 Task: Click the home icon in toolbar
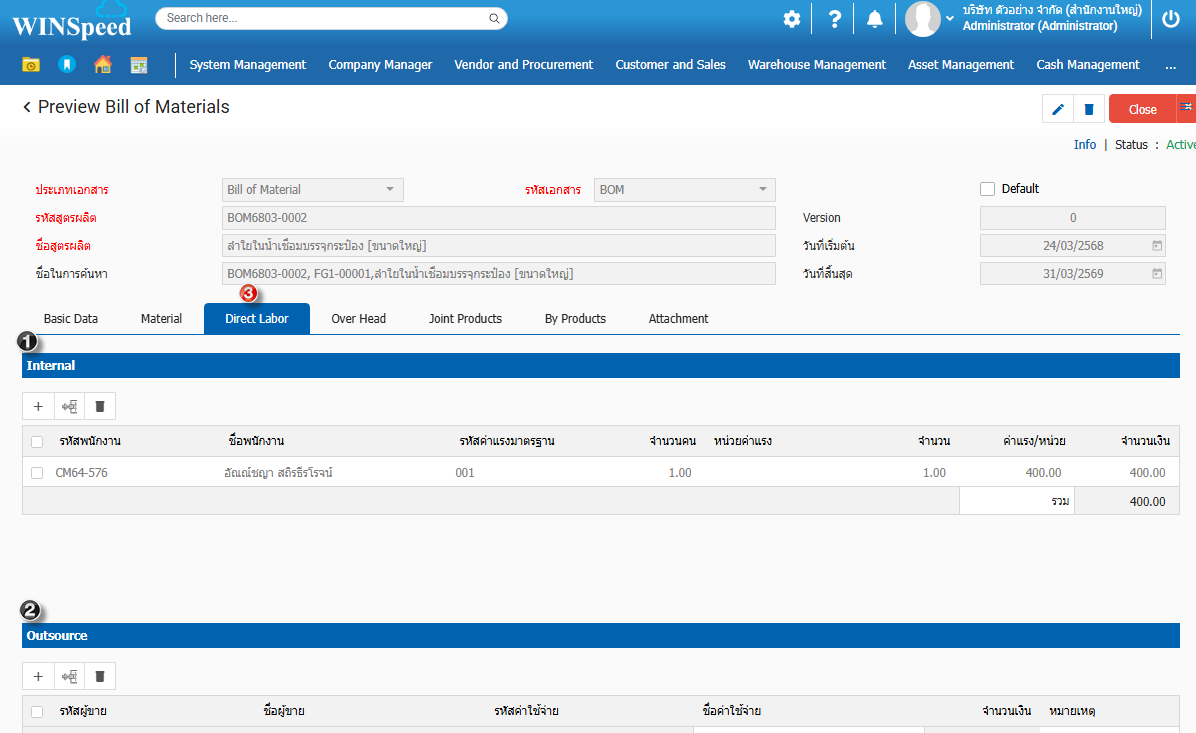(102, 65)
